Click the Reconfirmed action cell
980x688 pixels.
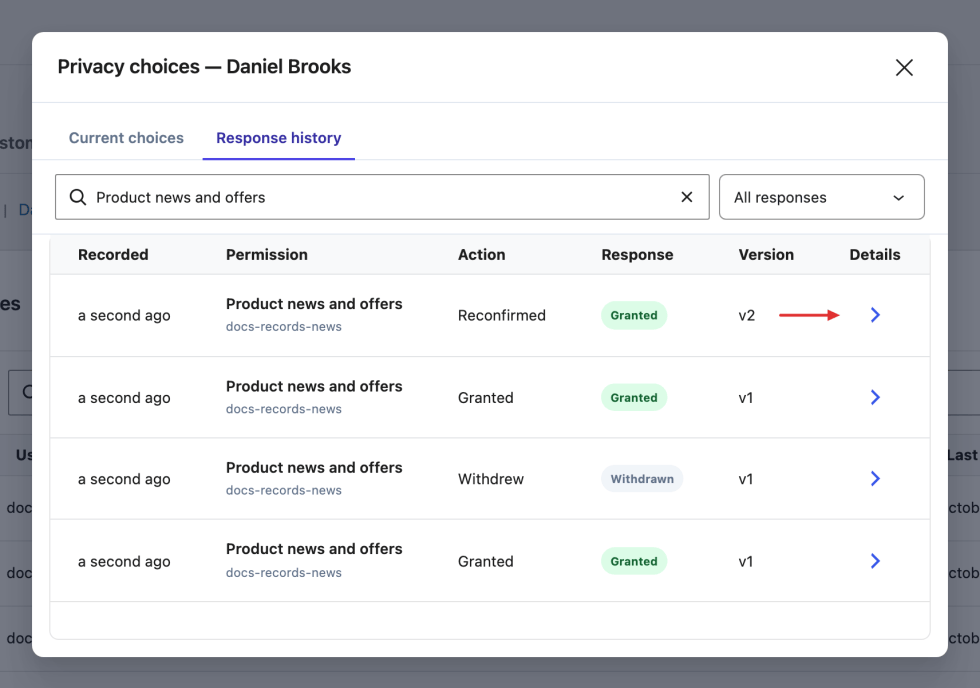501,315
